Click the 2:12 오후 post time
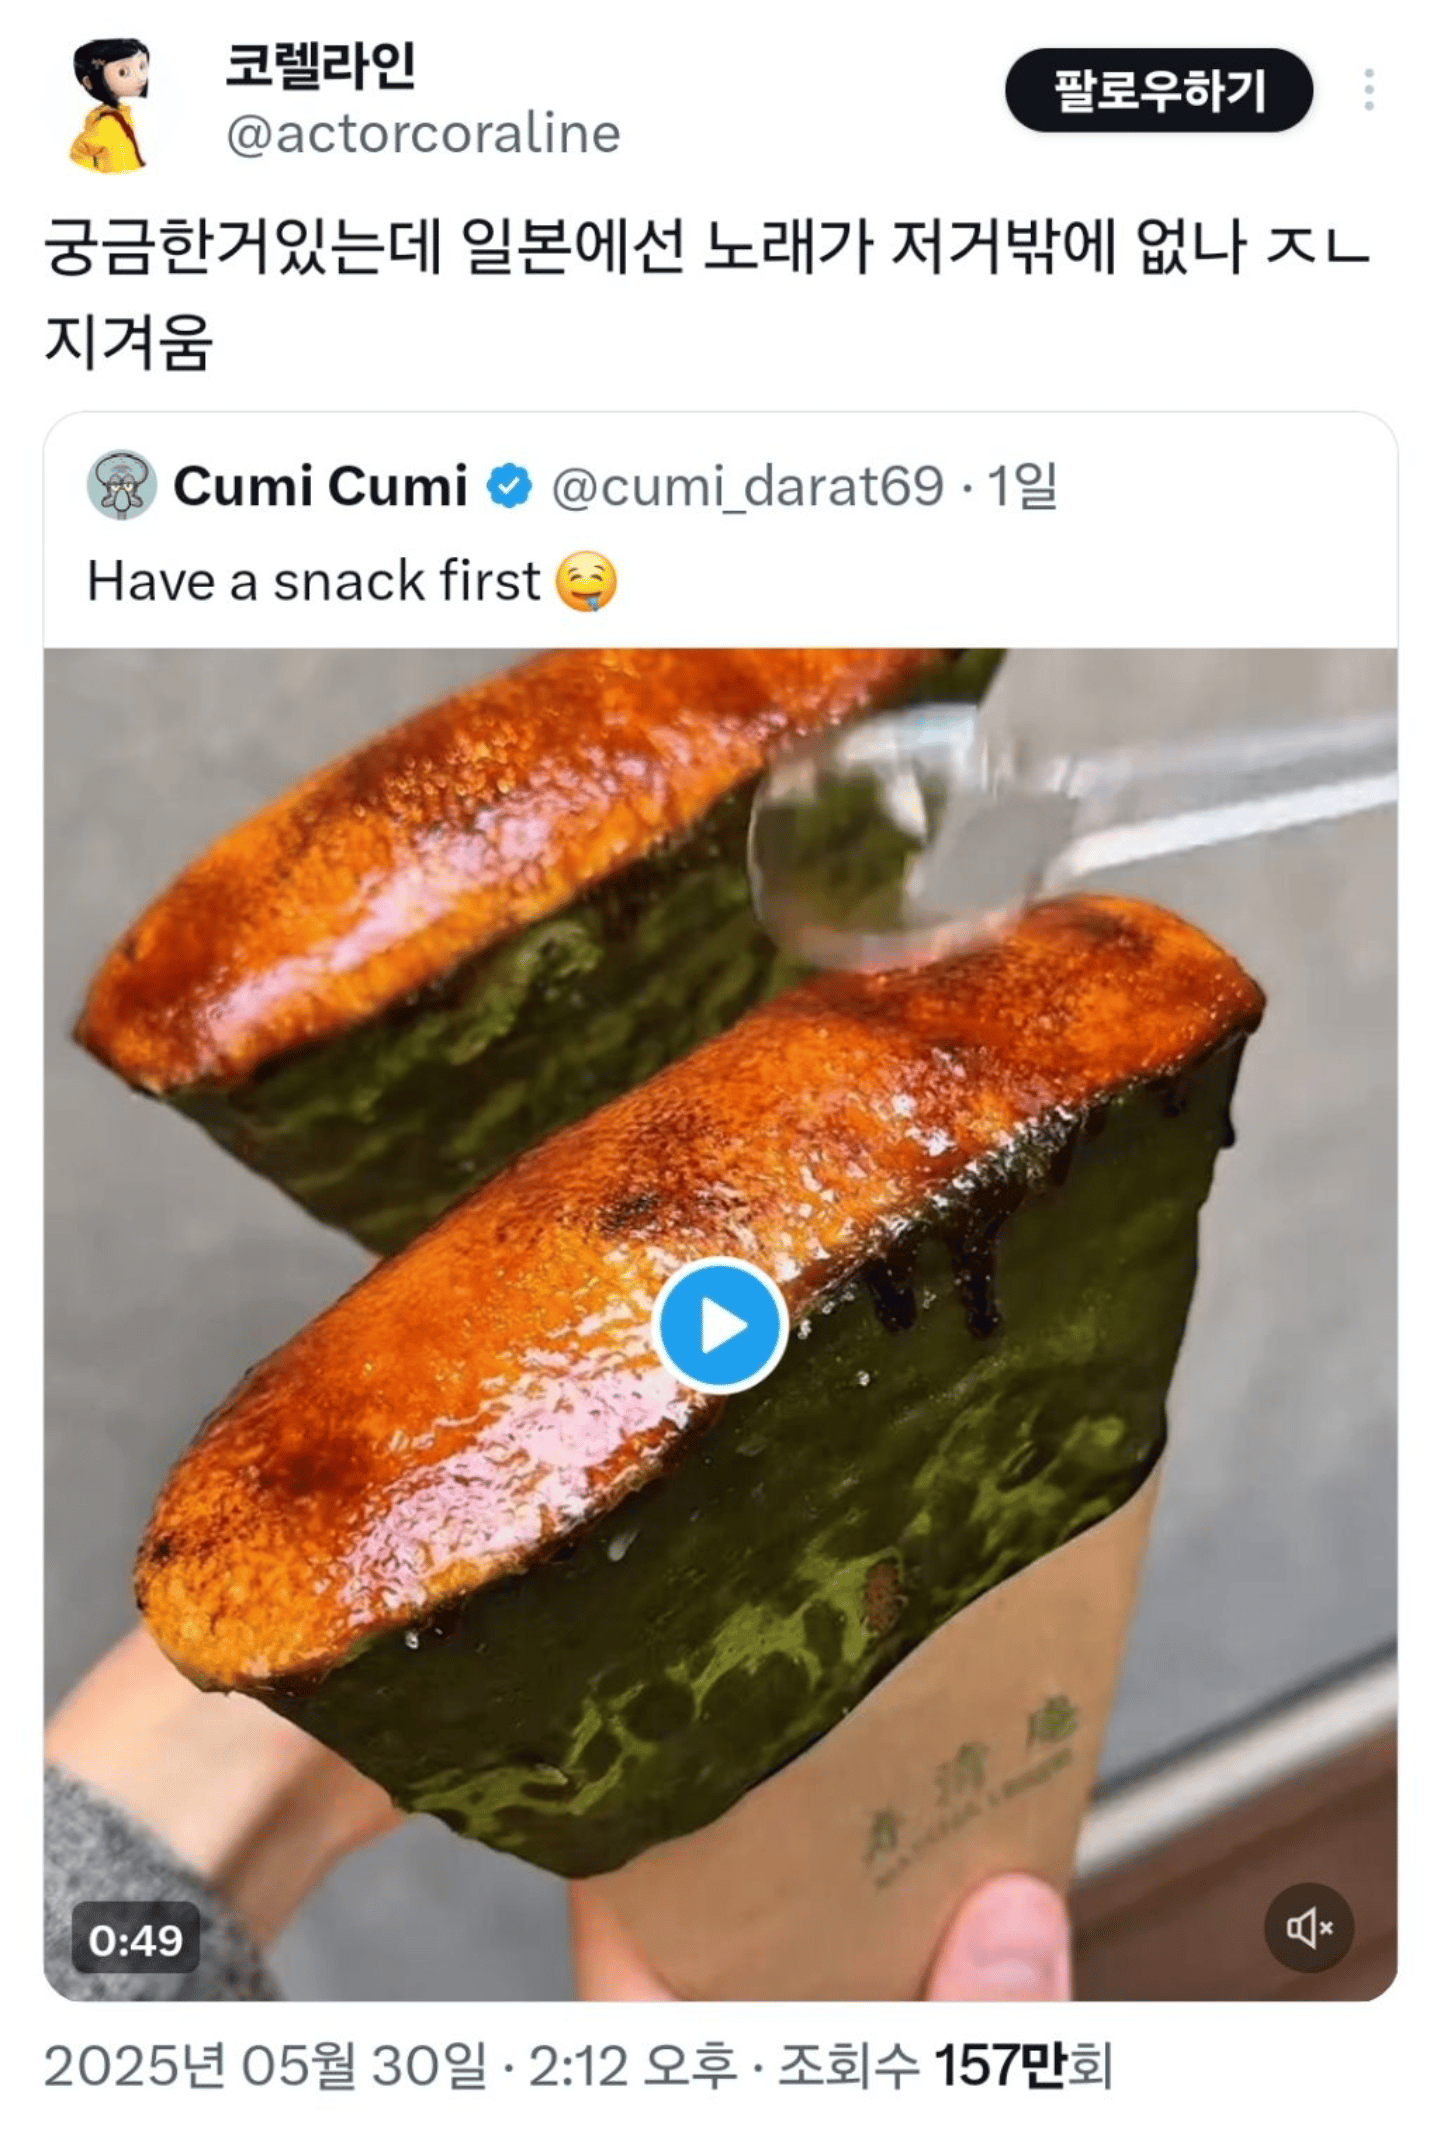This screenshot has height=2142, width=1440. [x=632, y=2066]
